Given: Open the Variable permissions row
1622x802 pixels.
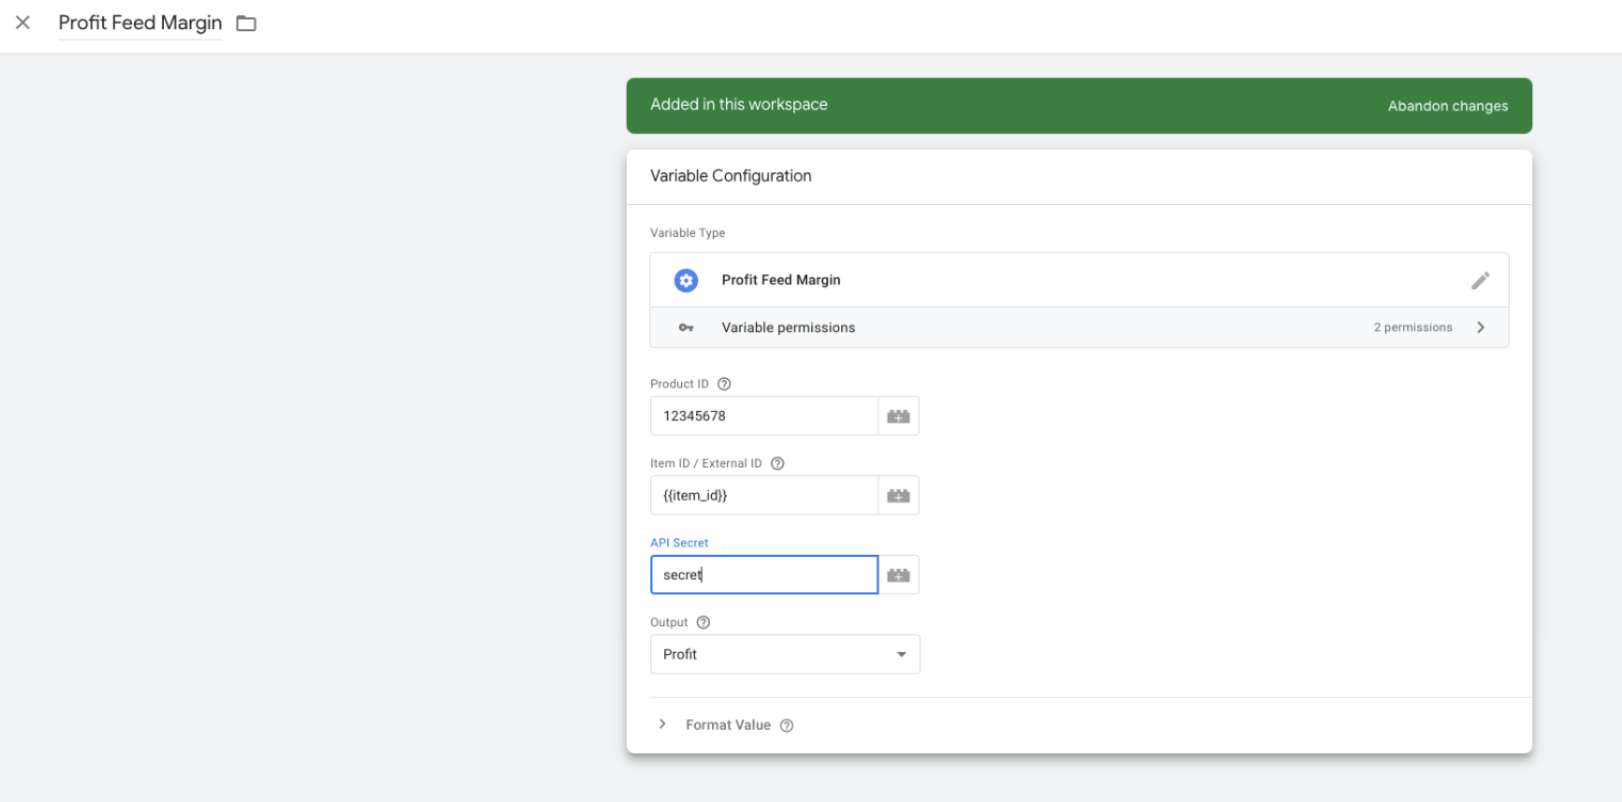Looking at the screenshot, I should [1079, 328].
